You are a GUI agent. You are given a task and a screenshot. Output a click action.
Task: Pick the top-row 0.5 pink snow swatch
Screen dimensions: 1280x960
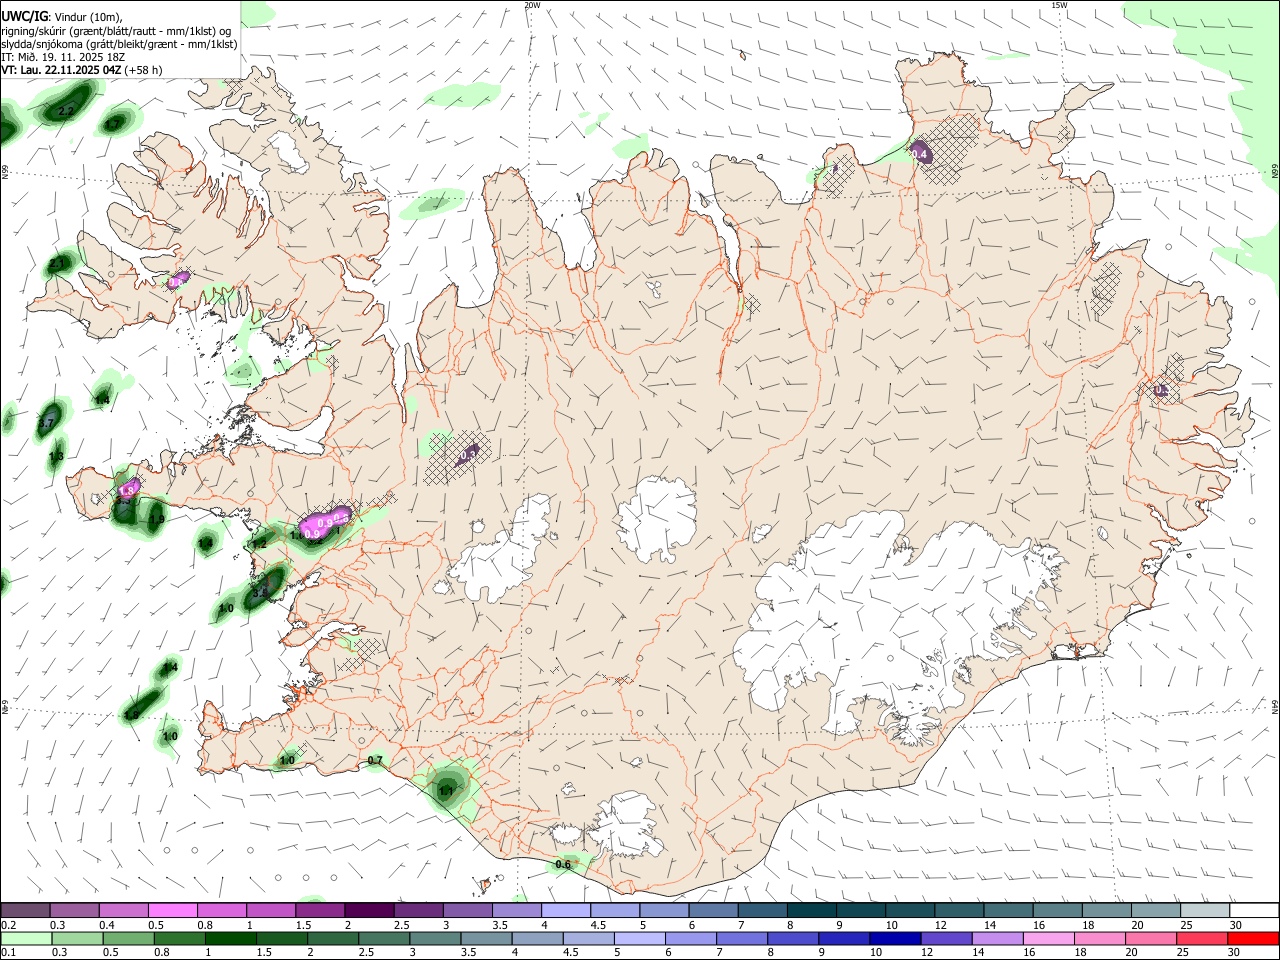coord(173,911)
